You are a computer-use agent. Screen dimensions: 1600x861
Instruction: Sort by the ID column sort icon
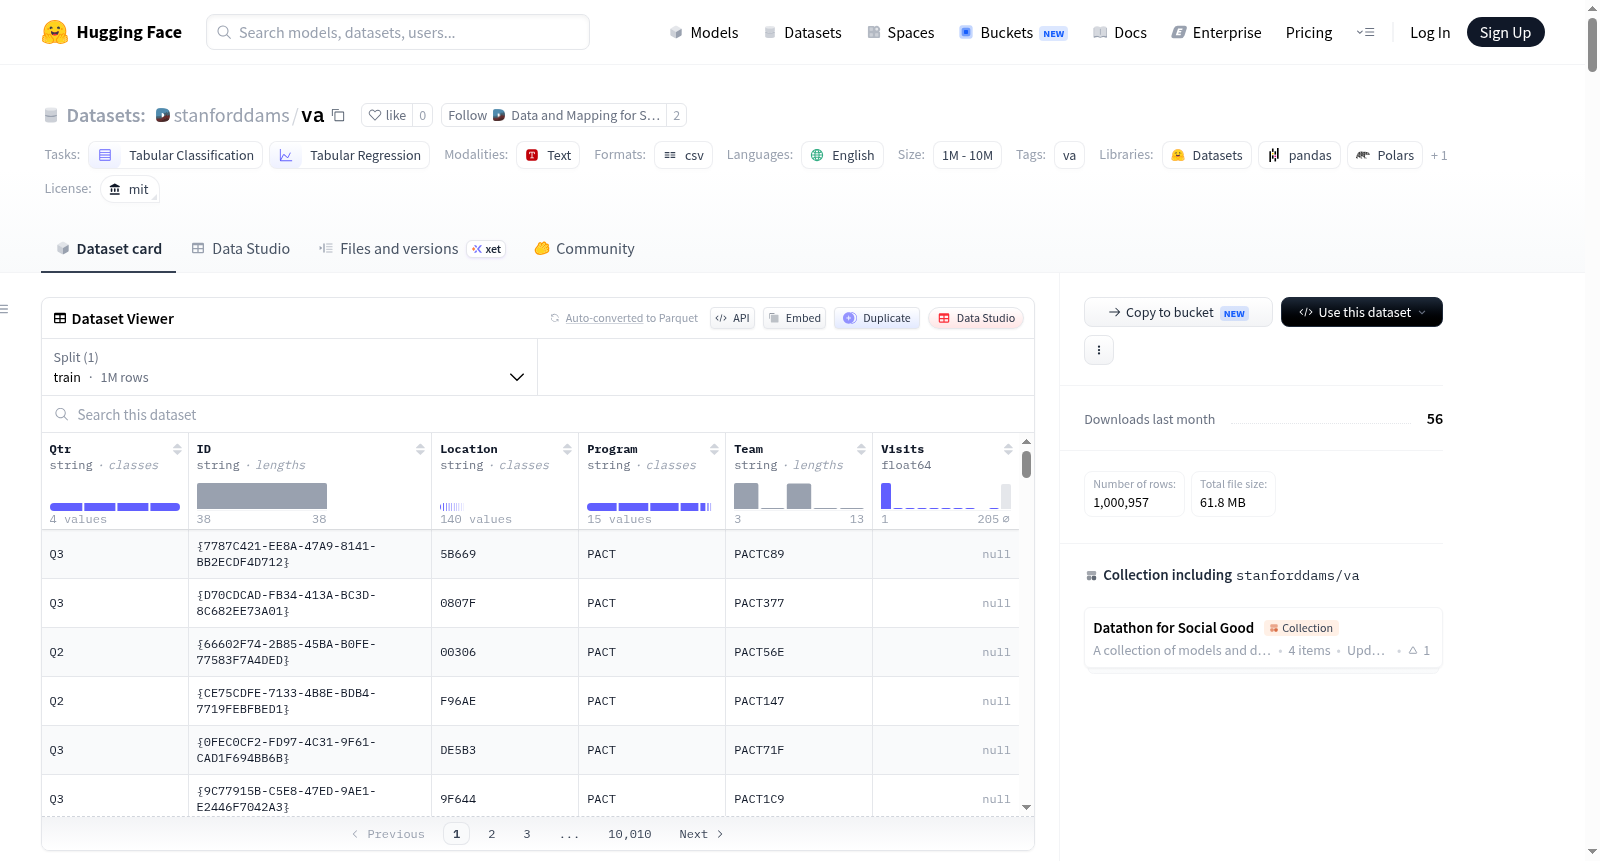[420, 449]
